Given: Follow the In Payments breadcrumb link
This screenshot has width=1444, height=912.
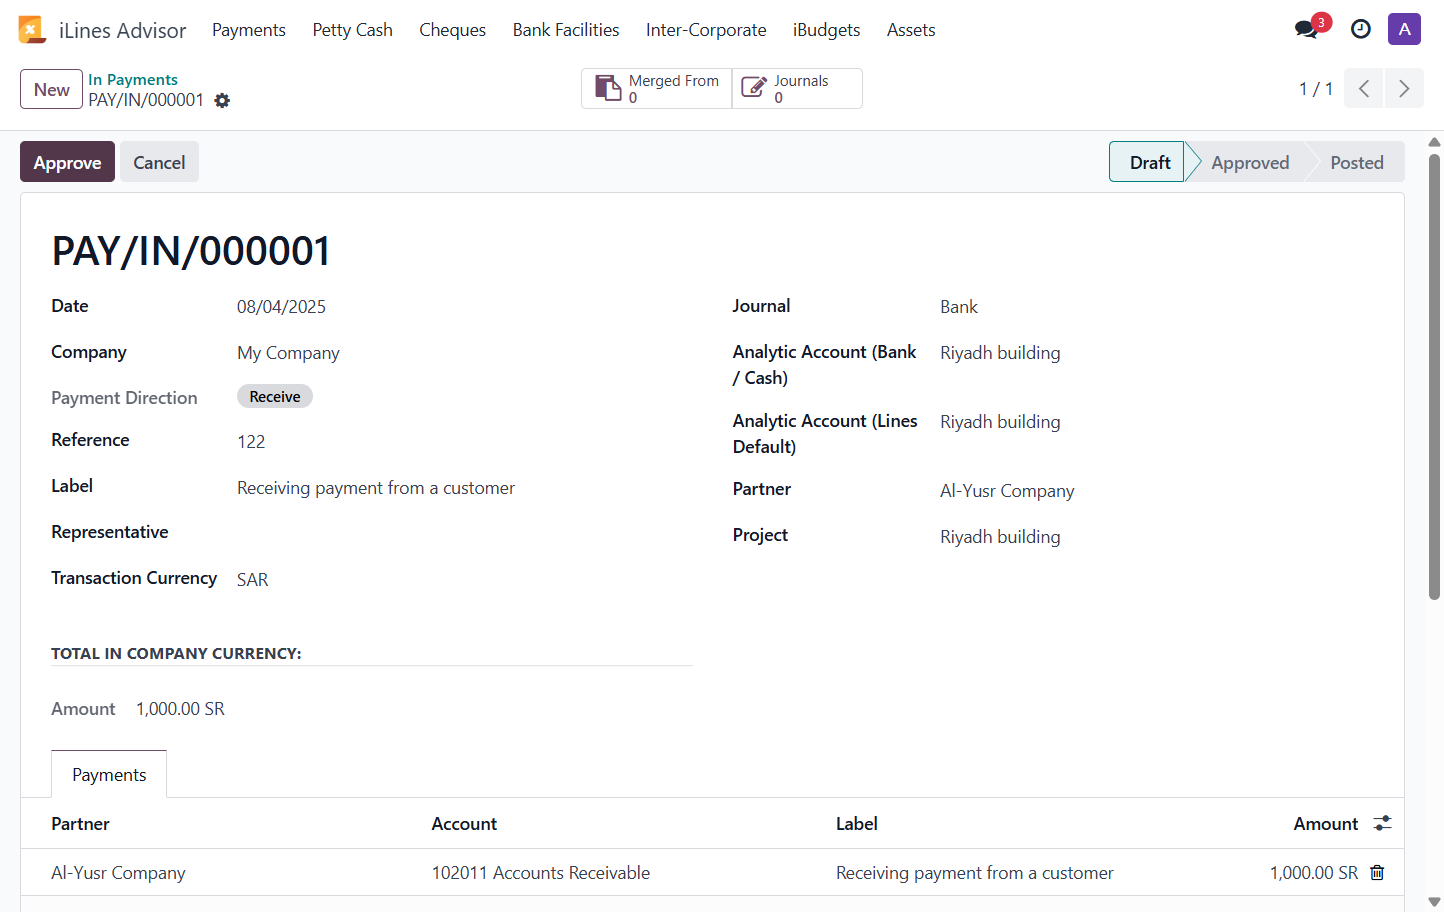Looking at the screenshot, I should coord(133,79).
